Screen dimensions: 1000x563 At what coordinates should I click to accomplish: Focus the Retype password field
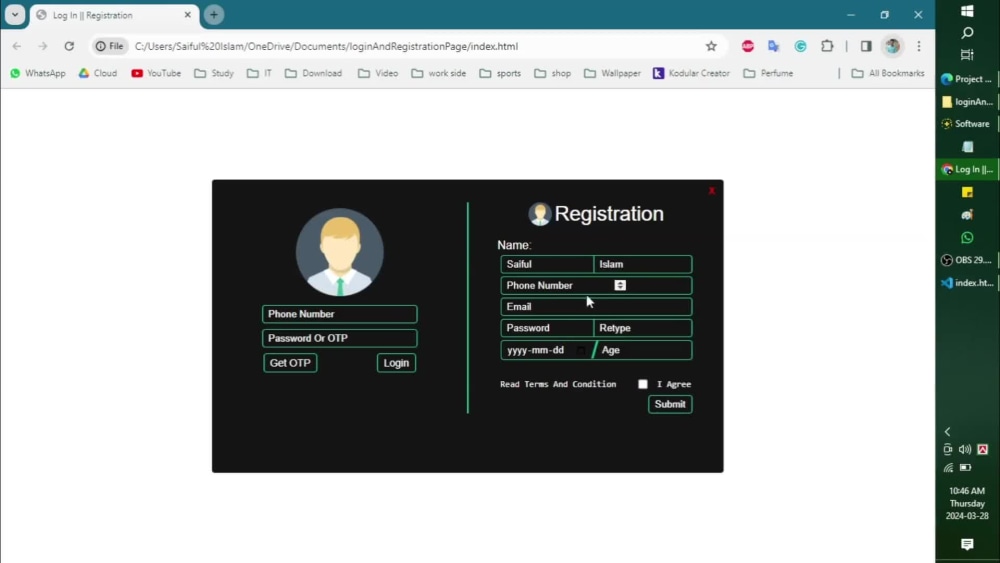click(643, 328)
